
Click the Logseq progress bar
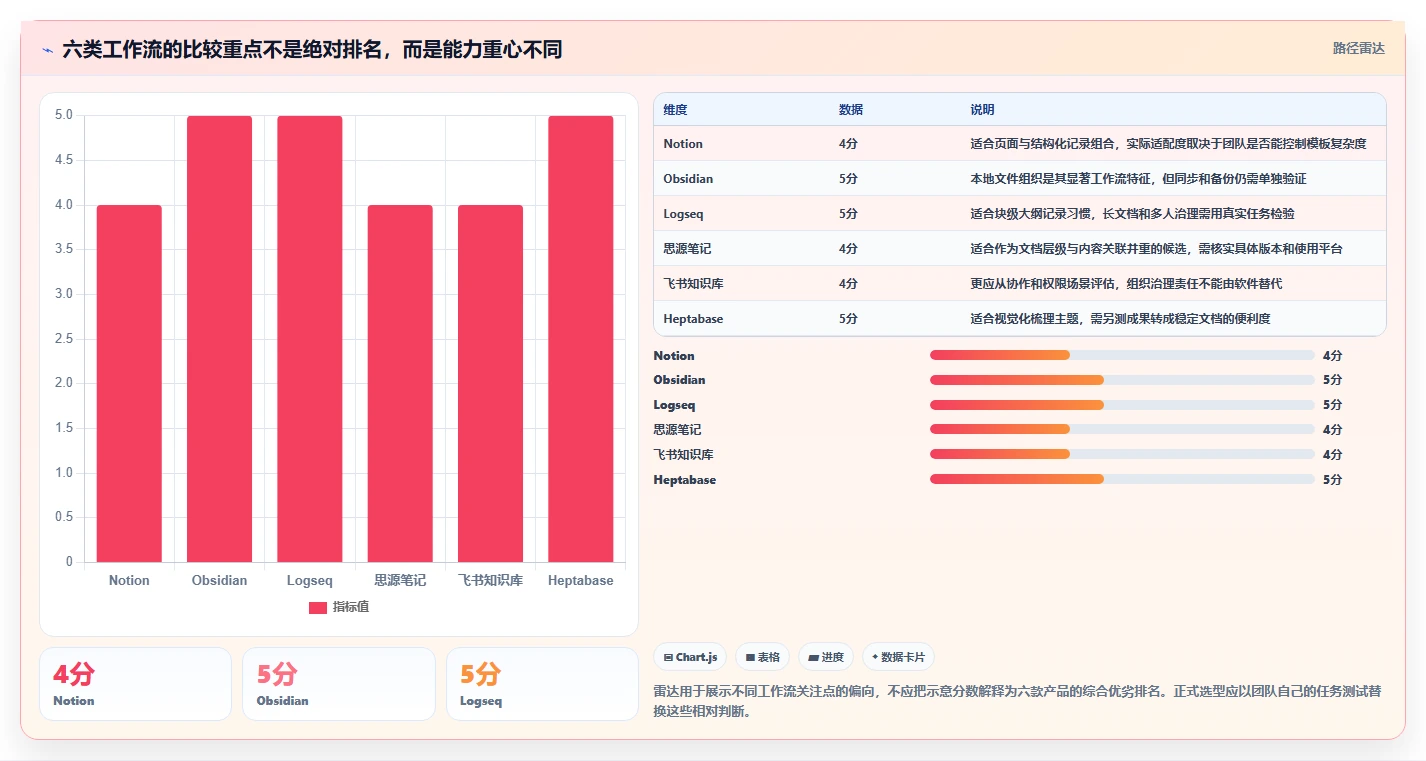tap(1122, 405)
